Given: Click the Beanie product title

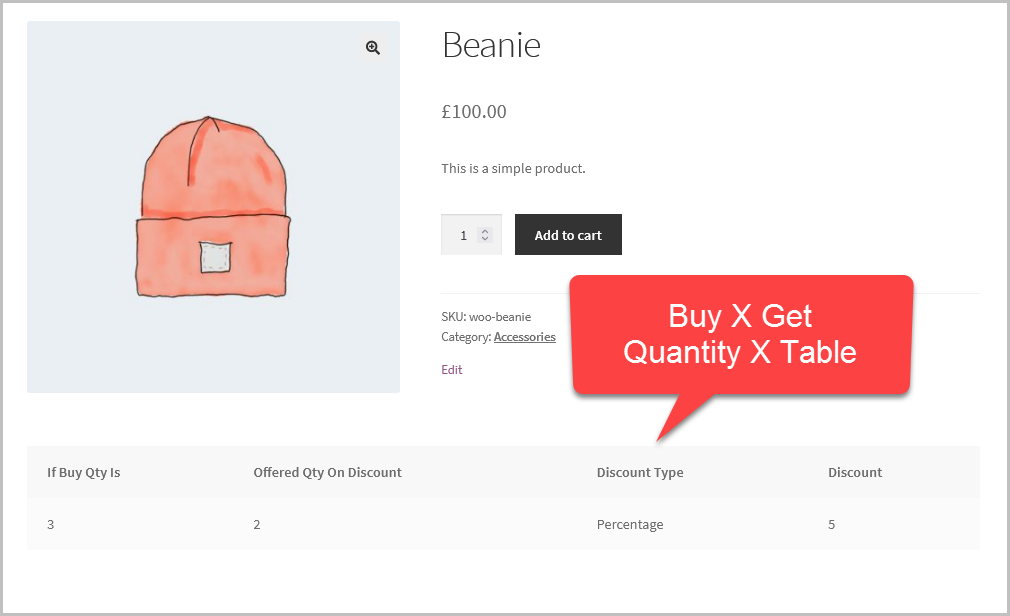Looking at the screenshot, I should pyautogui.click(x=491, y=45).
